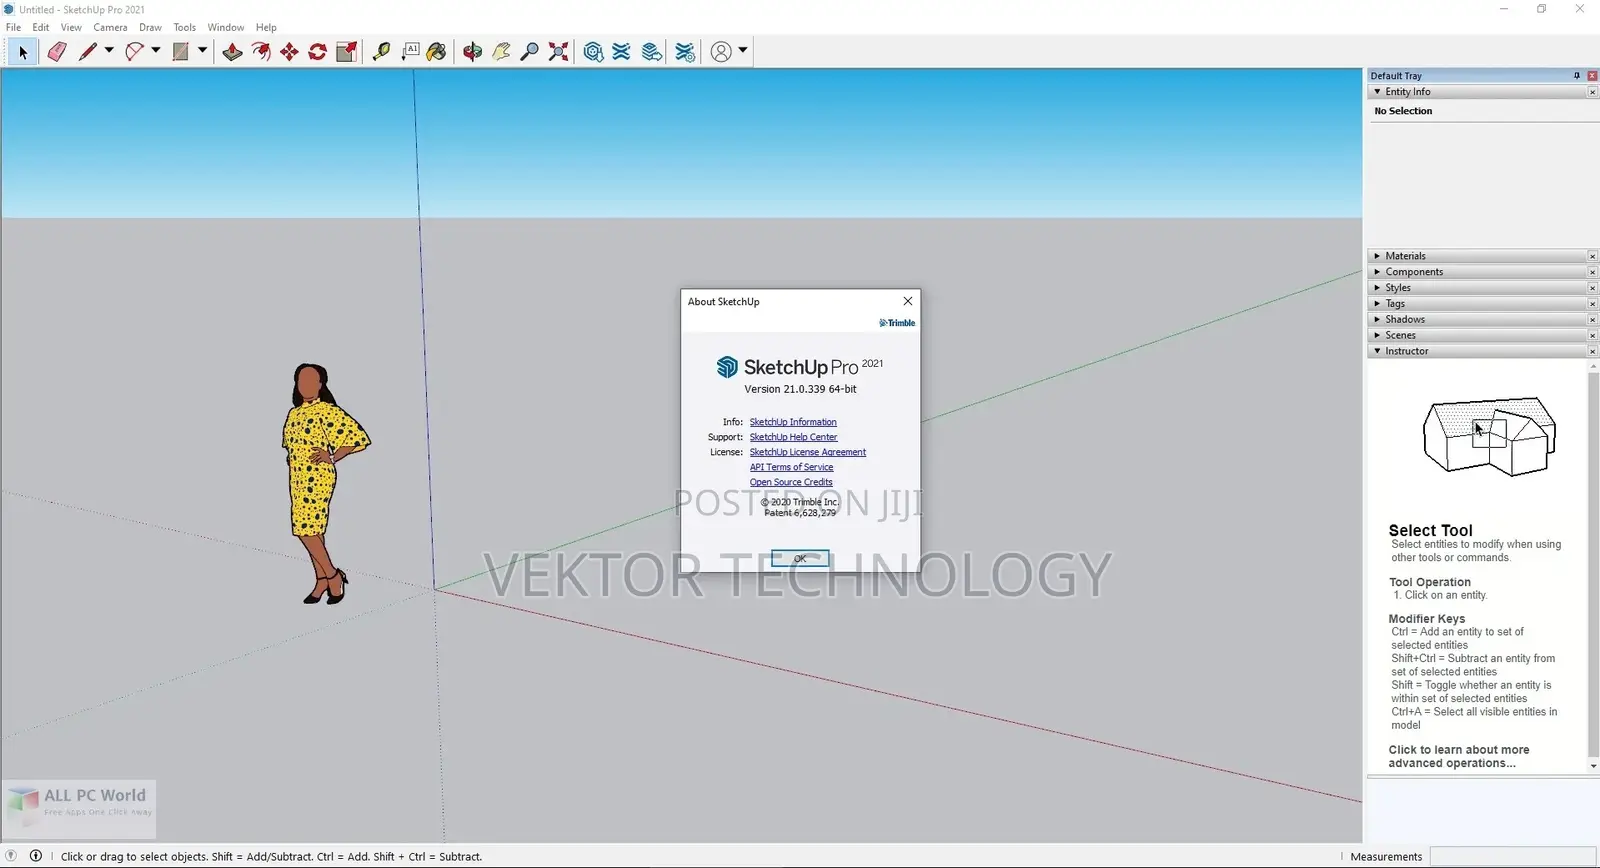Open the Arc tool dropdown arrow
Image resolution: width=1600 pixels, height=868 pixels.
[156, 51]
